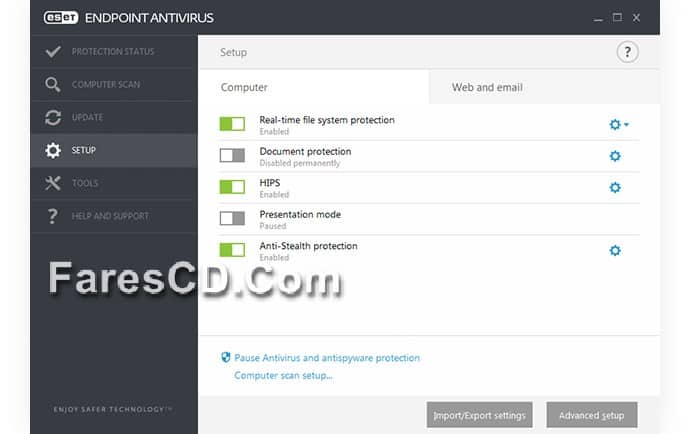Open help with the round question mark button
690x434 pixels.
coord(627,52)
